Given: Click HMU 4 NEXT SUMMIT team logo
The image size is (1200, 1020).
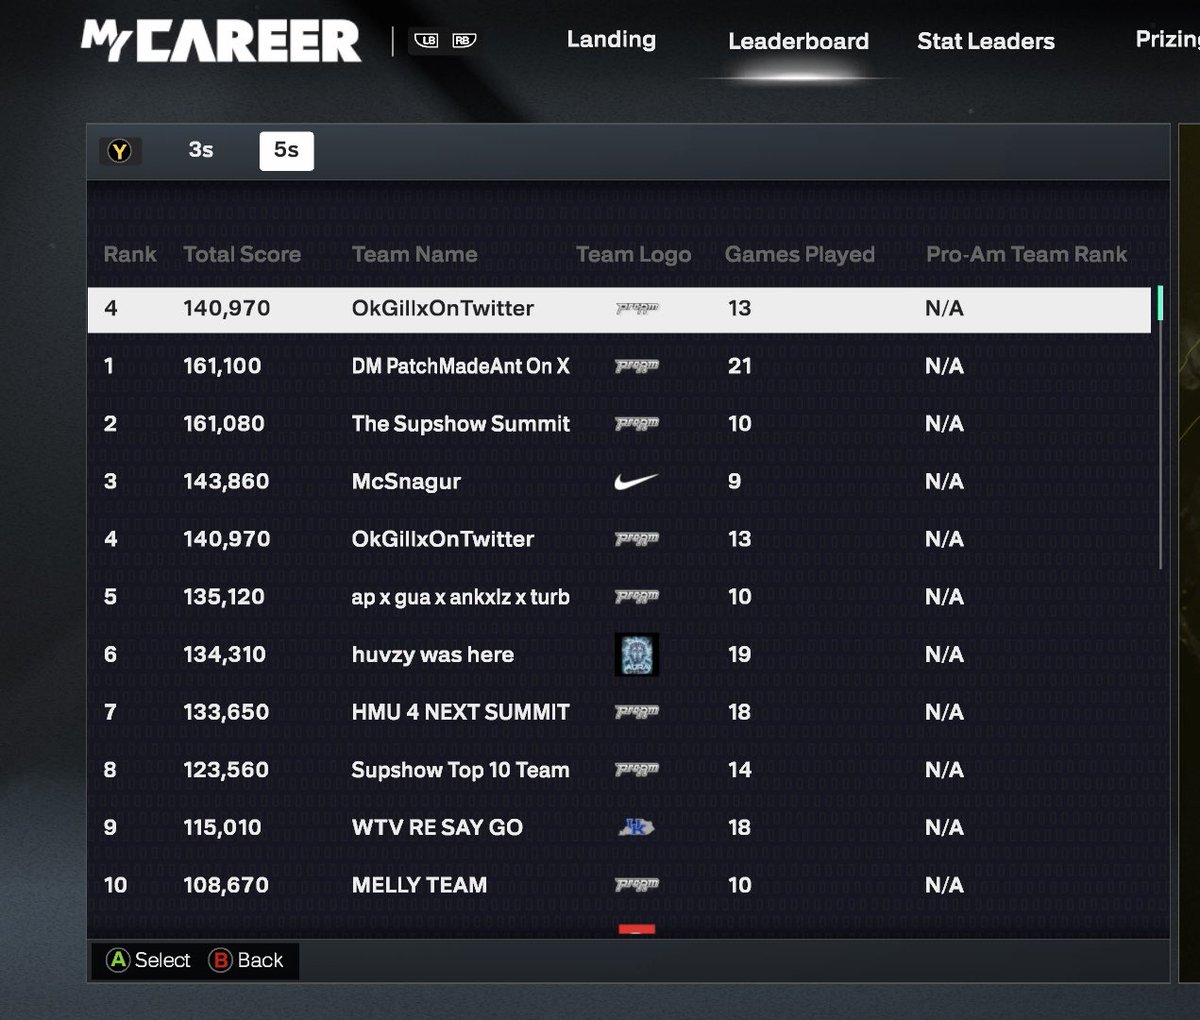Looking at the screenshot, I should (637, 712).
